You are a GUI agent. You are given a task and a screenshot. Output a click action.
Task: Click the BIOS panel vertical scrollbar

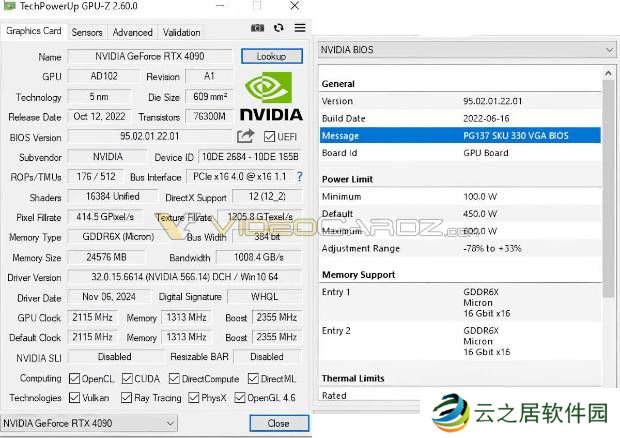point(608,200)
